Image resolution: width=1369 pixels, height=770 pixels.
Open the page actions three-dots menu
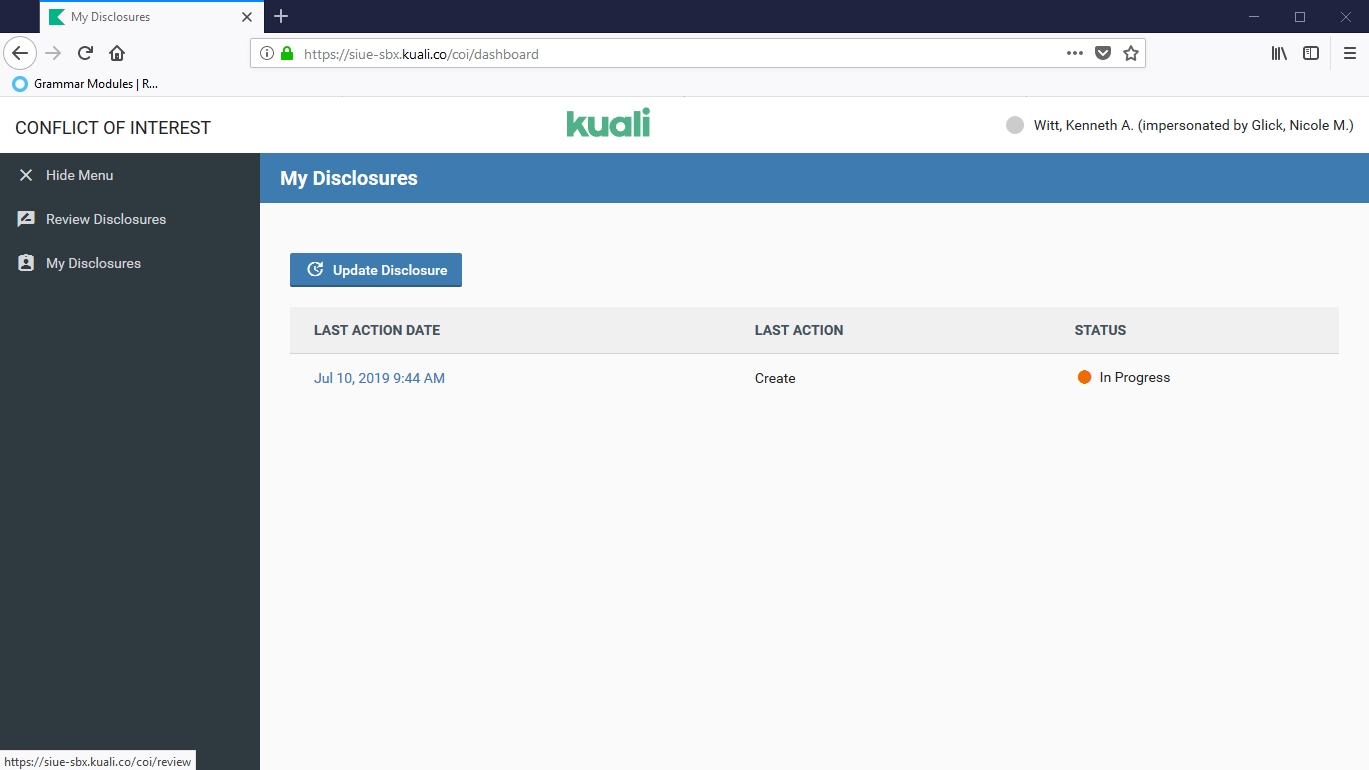[x=1074, y=54]
